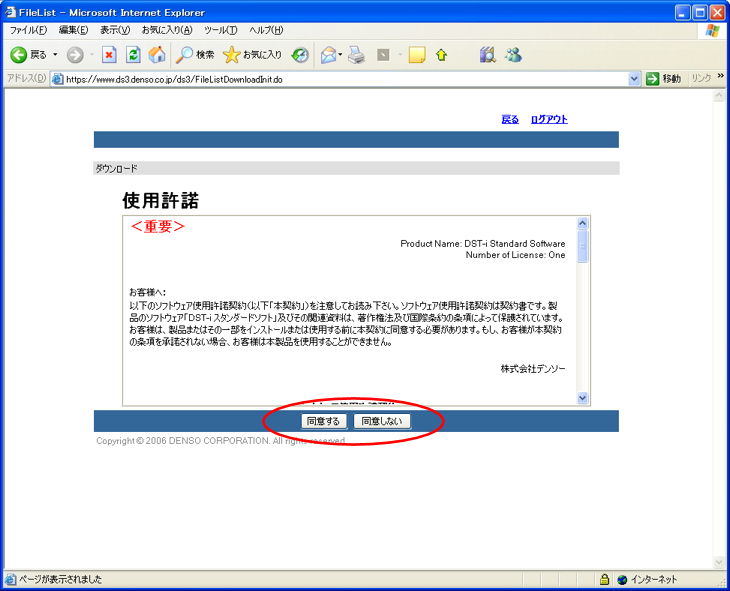Click the ログアウト link
730x591 pixels.
[549, 120]
